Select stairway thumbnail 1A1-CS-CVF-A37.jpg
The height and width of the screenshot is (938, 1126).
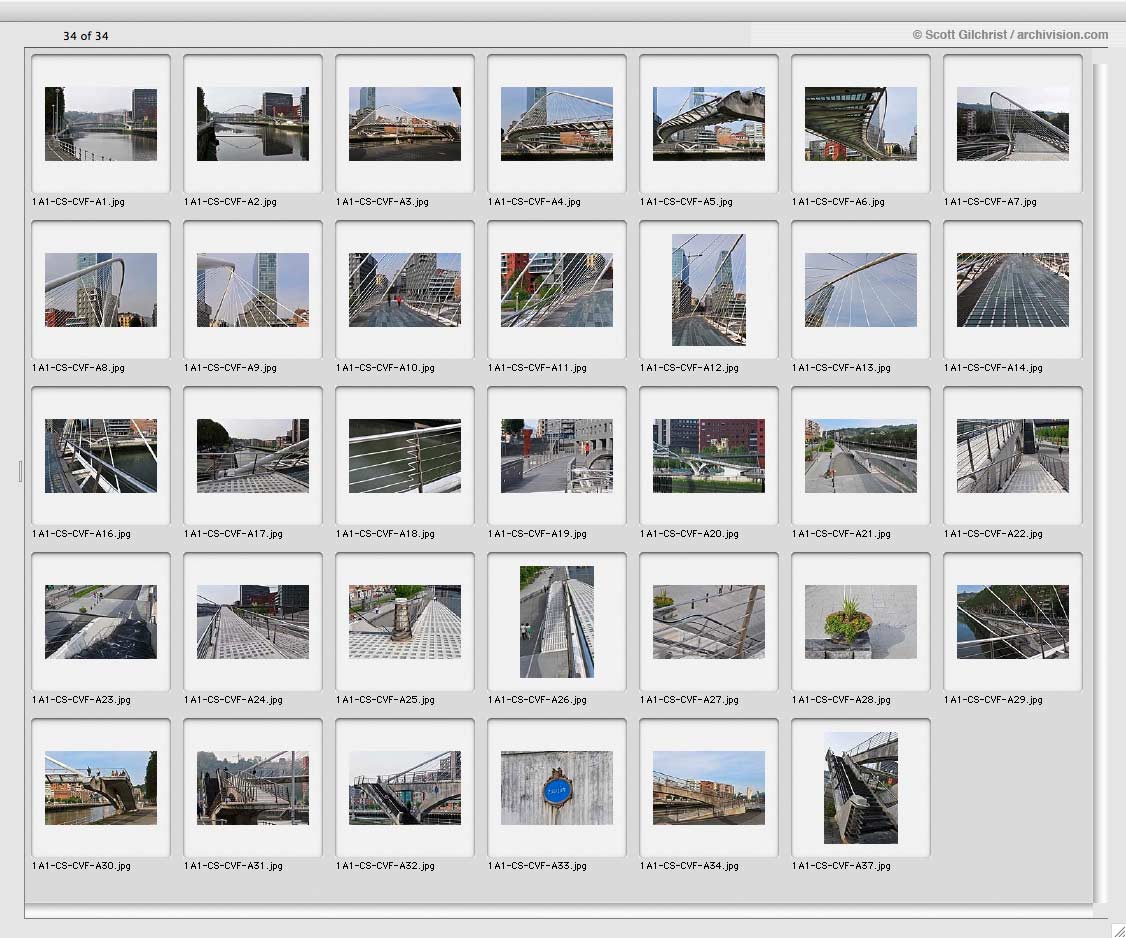point(860,787)
